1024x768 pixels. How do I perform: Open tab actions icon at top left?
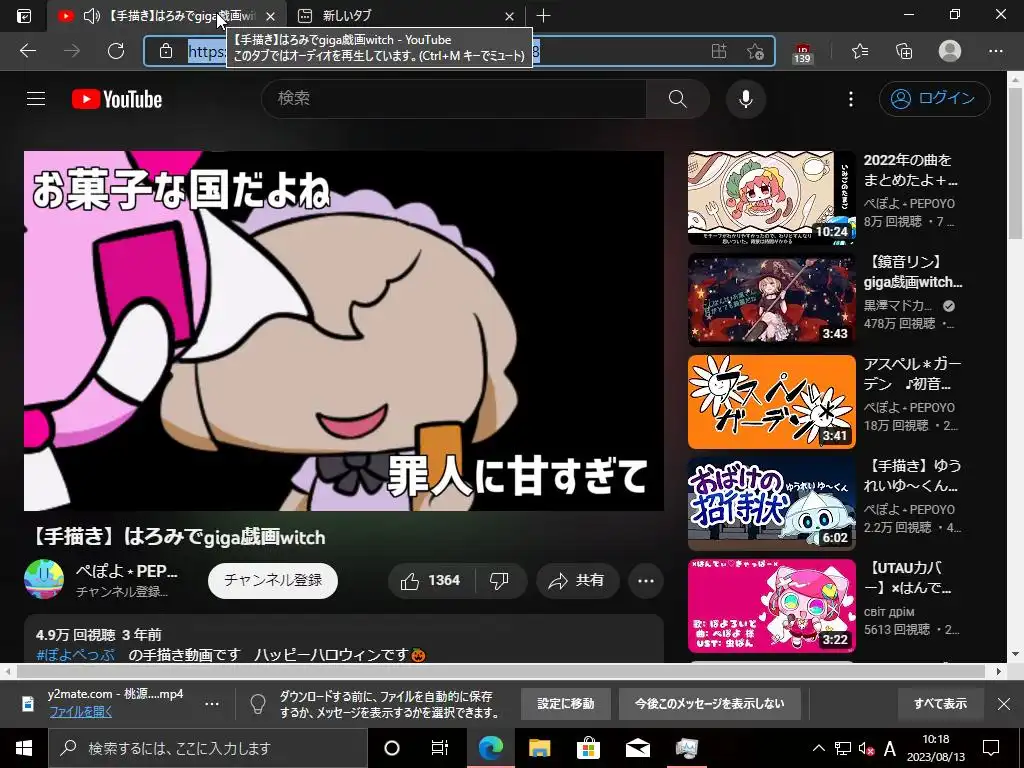(x=24, y=16)
